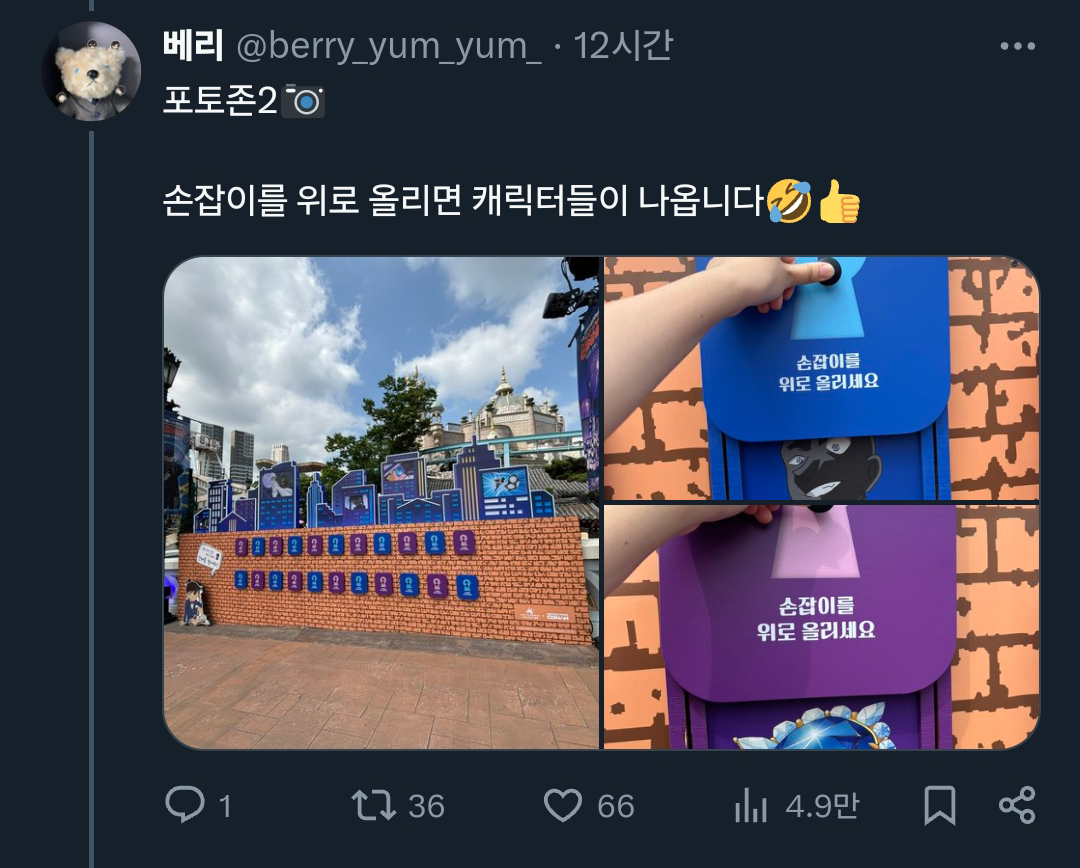Click the reply count 1

(225, 806)
